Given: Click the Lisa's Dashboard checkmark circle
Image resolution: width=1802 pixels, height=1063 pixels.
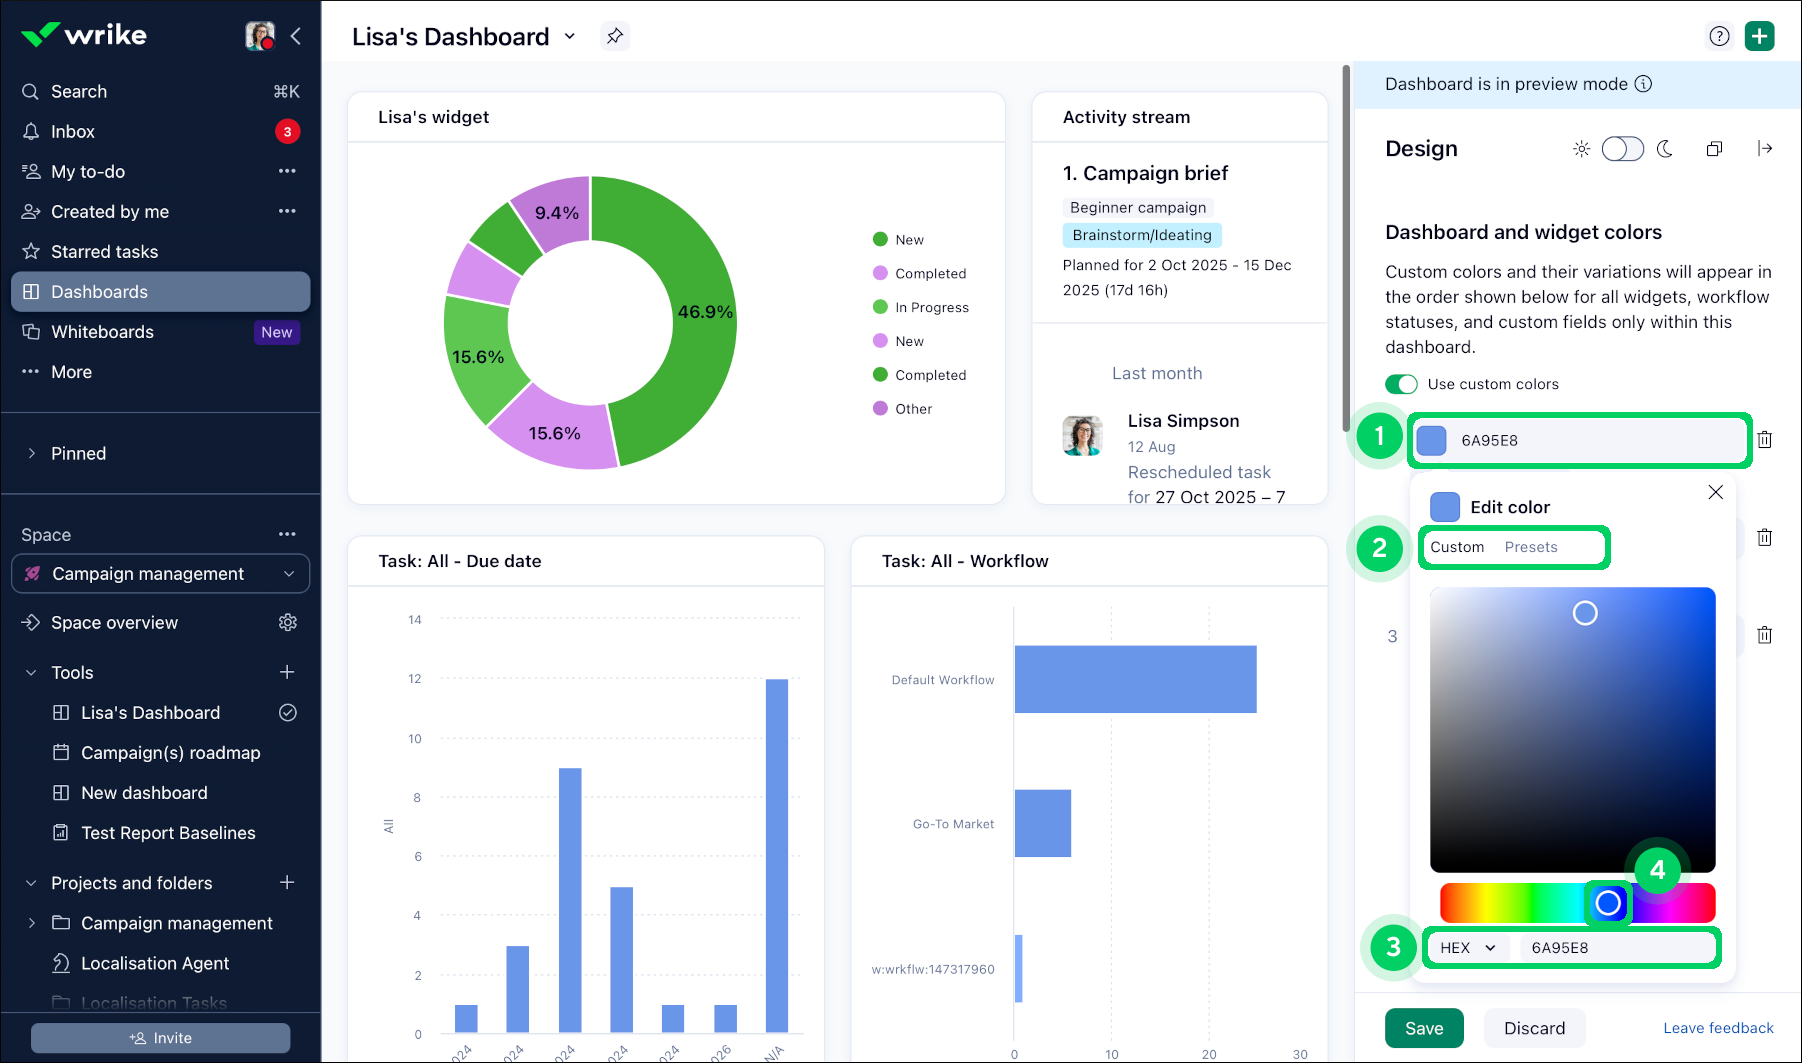Looking at the screenshot, I should 288,713.
